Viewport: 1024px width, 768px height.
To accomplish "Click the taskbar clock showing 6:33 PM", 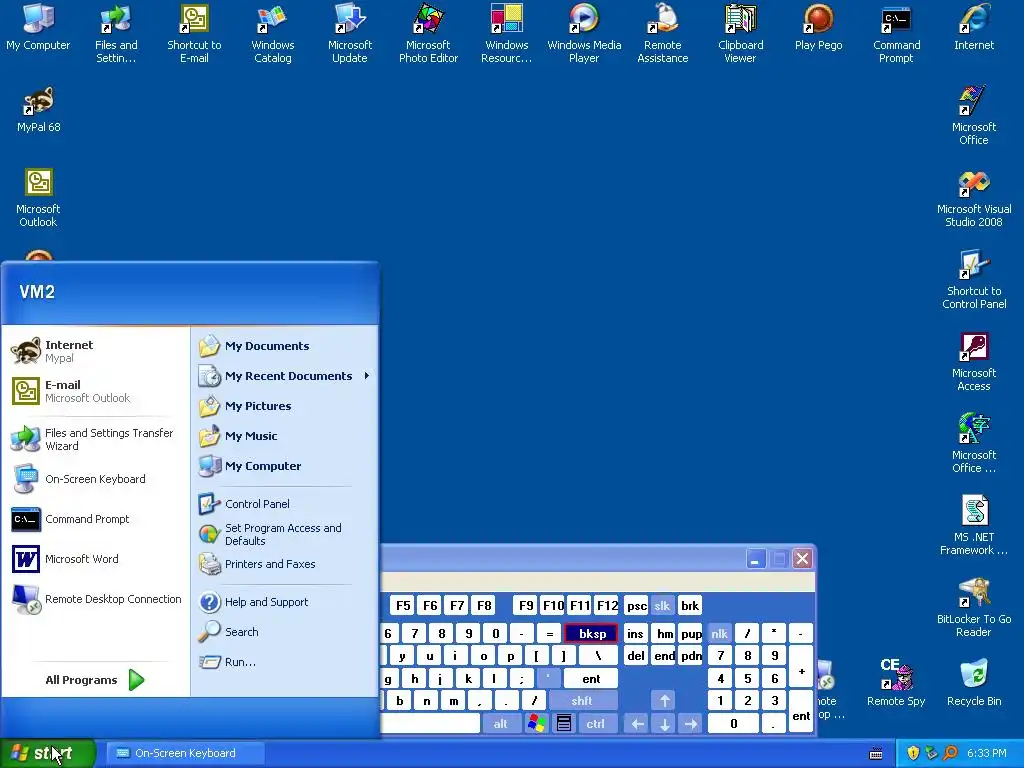I will 987,753.
